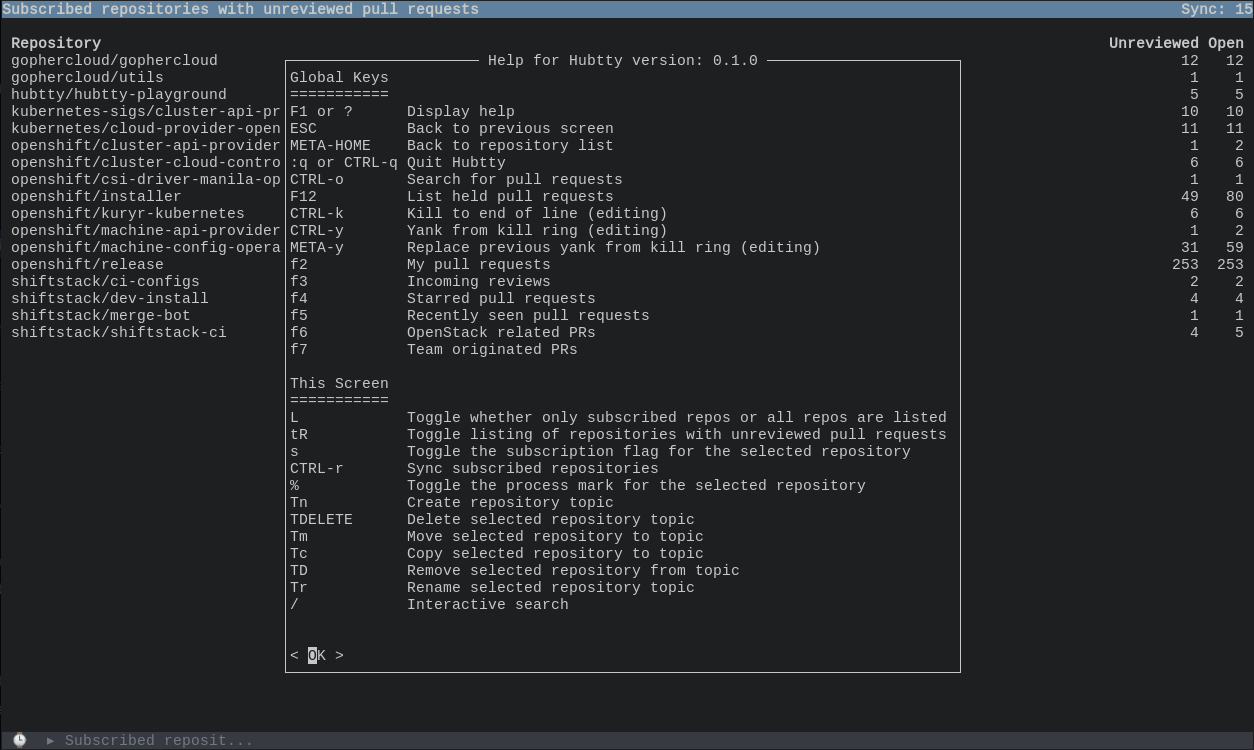Click the 'Open' column header
The height and width of the screenshot is (750, 1254).
[x=1225, y=43]
